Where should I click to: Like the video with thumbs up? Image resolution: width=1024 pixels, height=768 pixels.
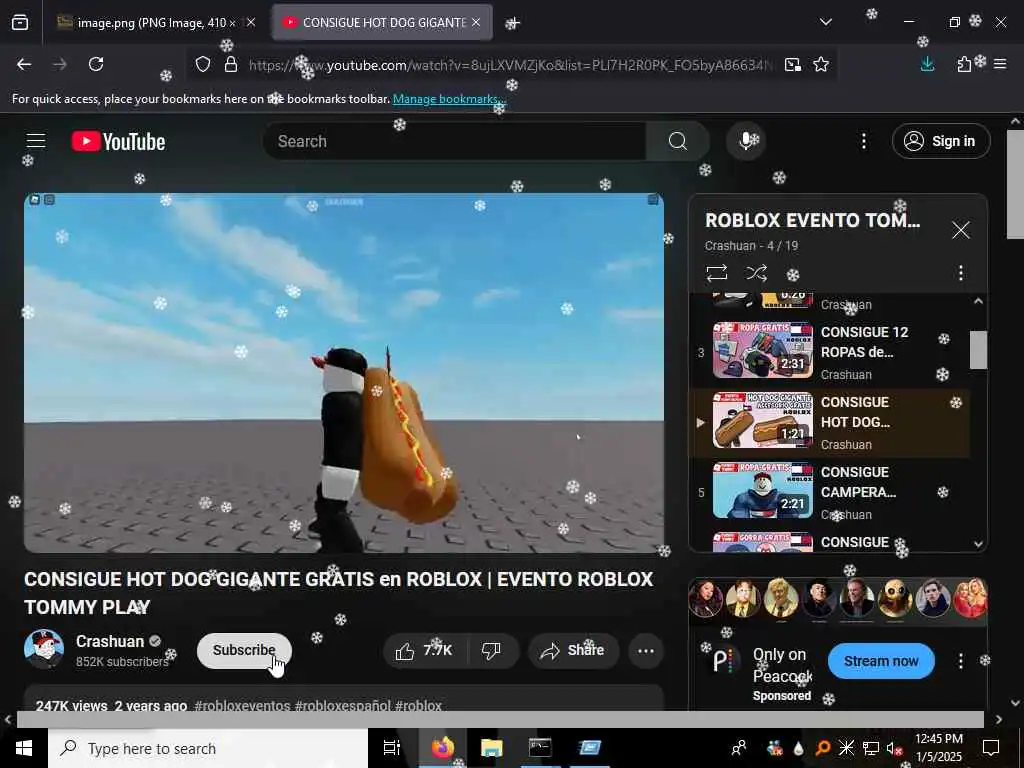pos(424,650)
